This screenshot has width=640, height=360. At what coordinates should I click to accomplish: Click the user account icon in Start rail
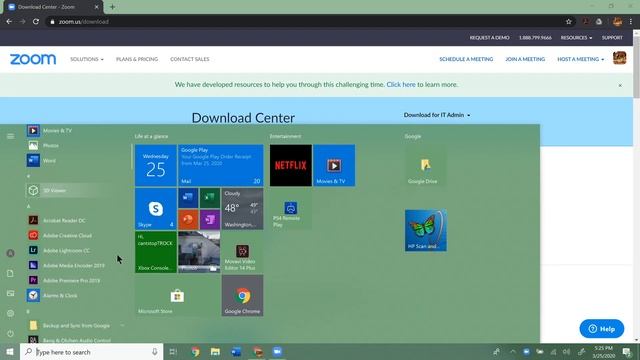click(x=11, y=253)
